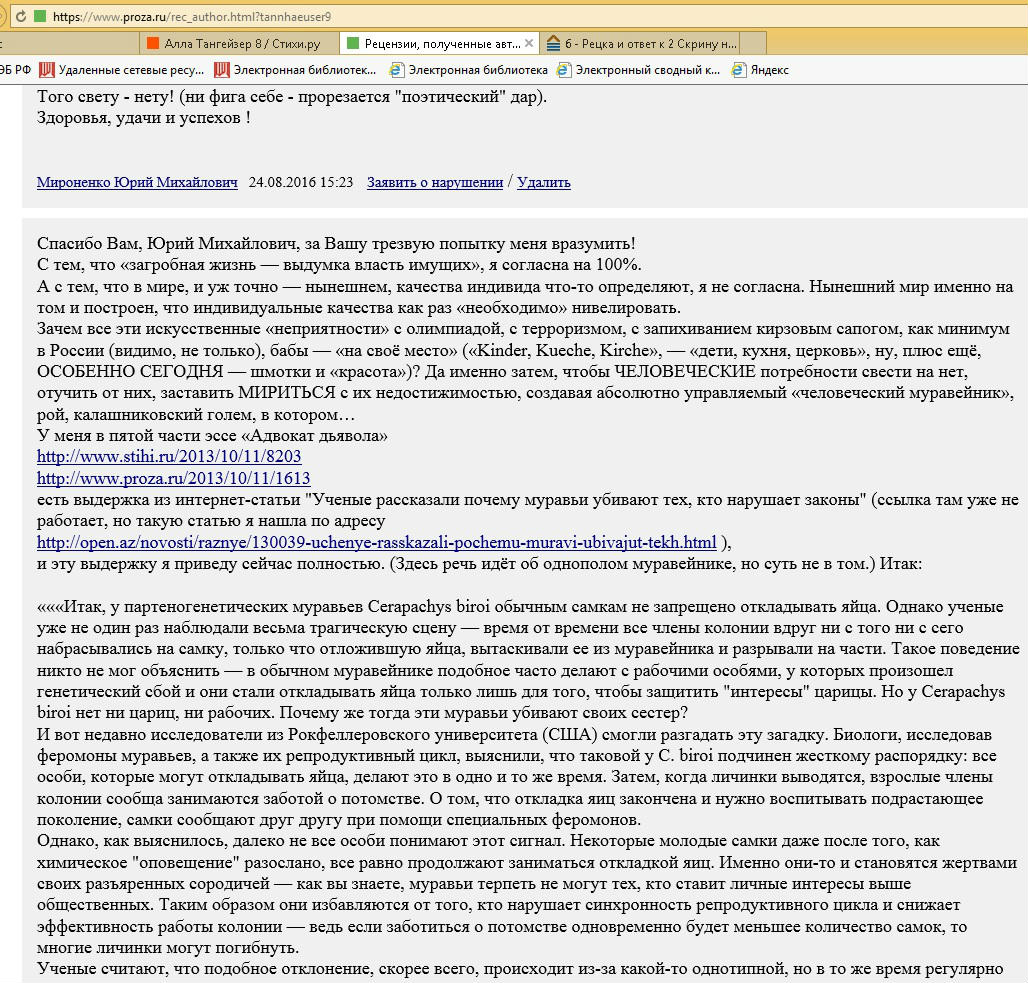Screen dimensions: 1028x983
Task: Open the ЭБ РФ bookmark
Action: point(14,70)
